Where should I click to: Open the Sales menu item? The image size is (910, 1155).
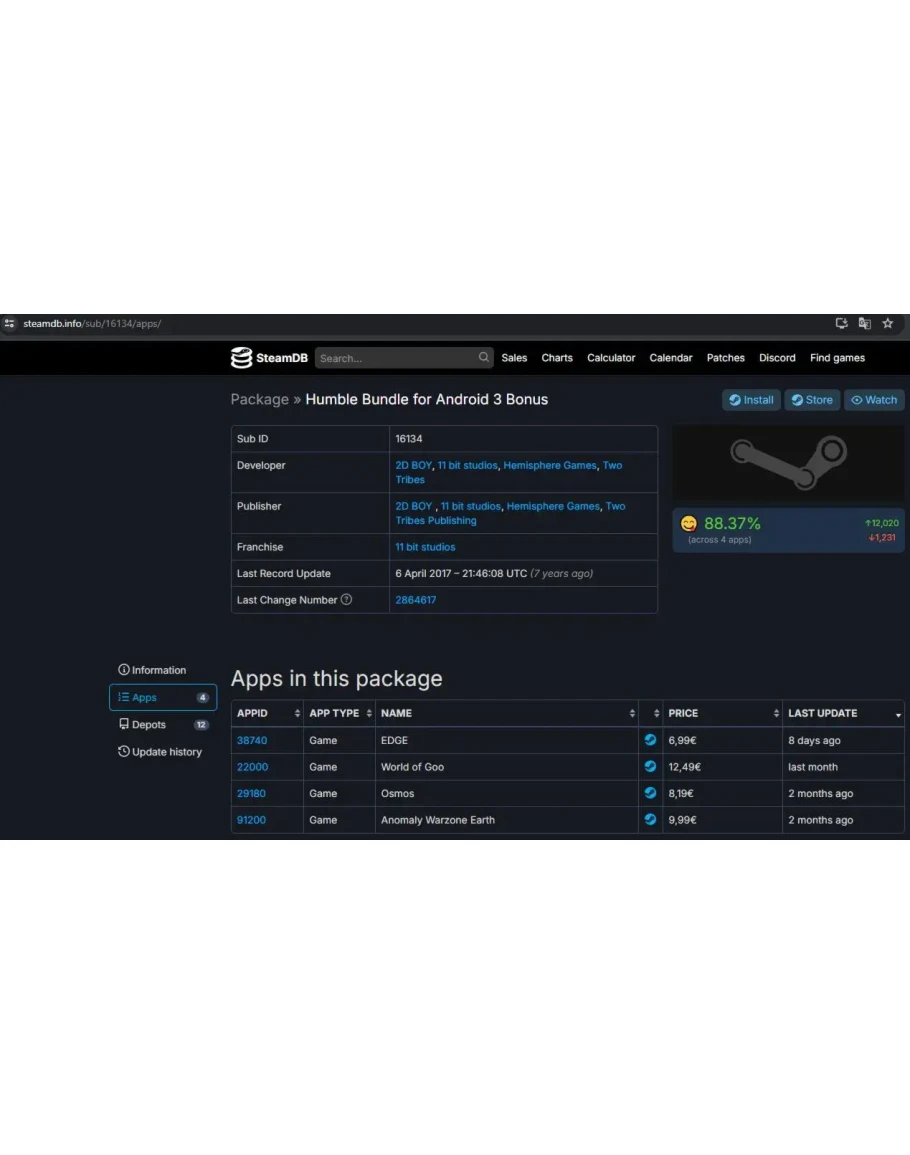(x=514, y=358)
